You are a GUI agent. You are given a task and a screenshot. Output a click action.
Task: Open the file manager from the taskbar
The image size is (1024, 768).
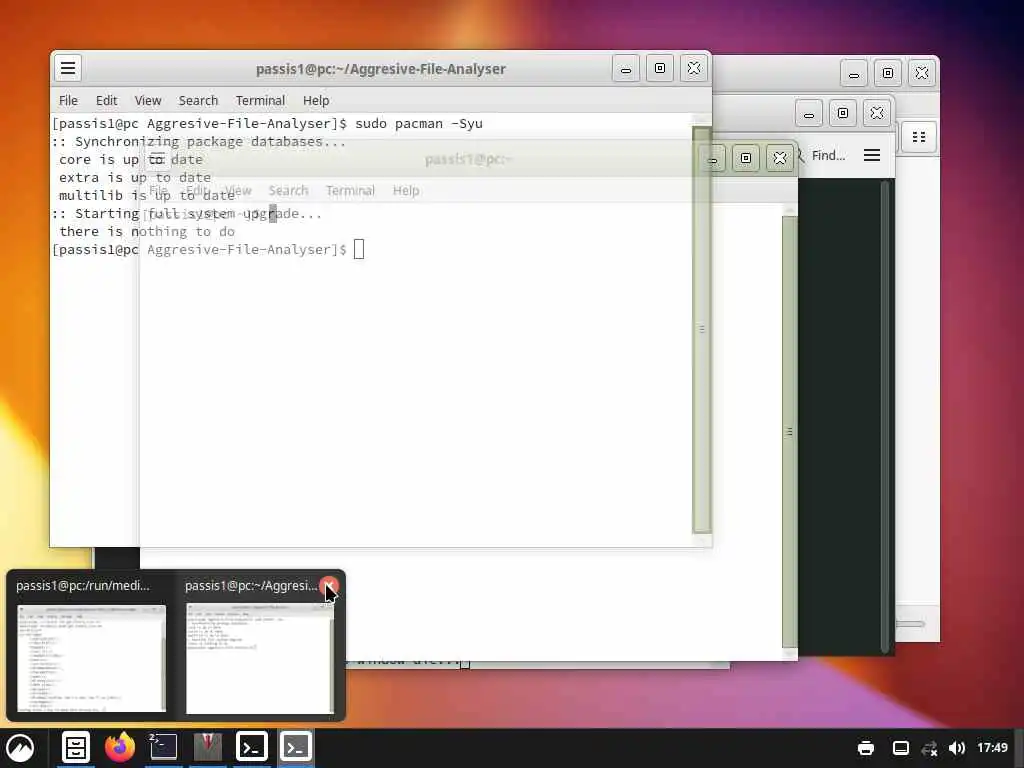click(76, 748)
